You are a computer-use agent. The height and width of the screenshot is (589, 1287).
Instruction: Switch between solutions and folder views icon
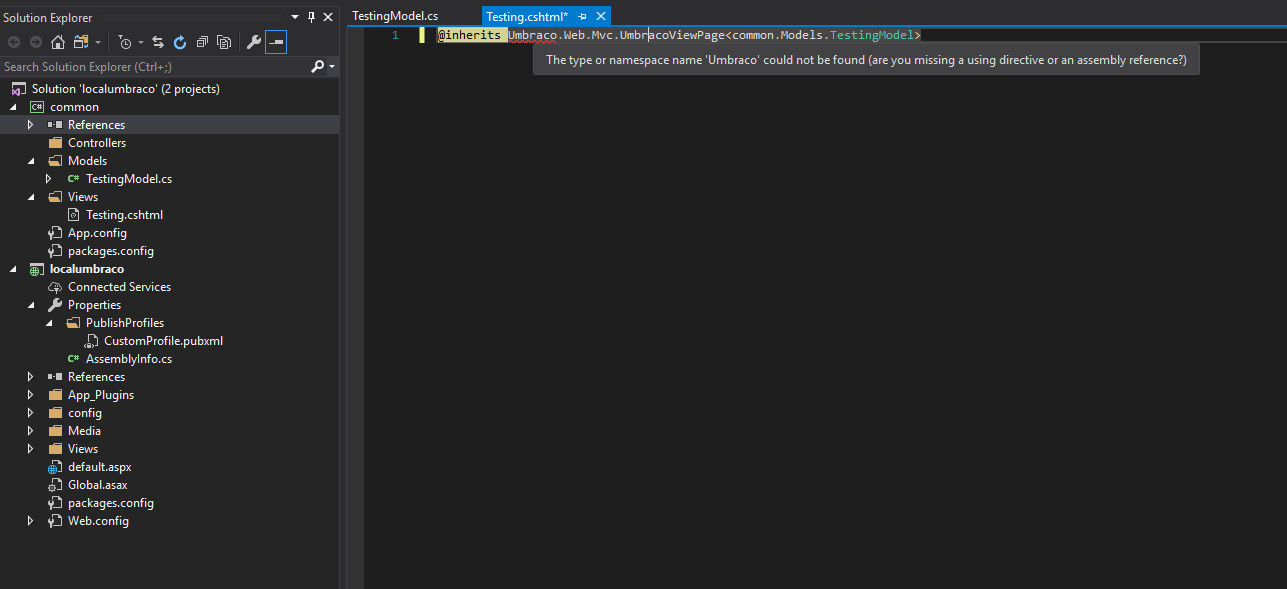coord(81,42)
